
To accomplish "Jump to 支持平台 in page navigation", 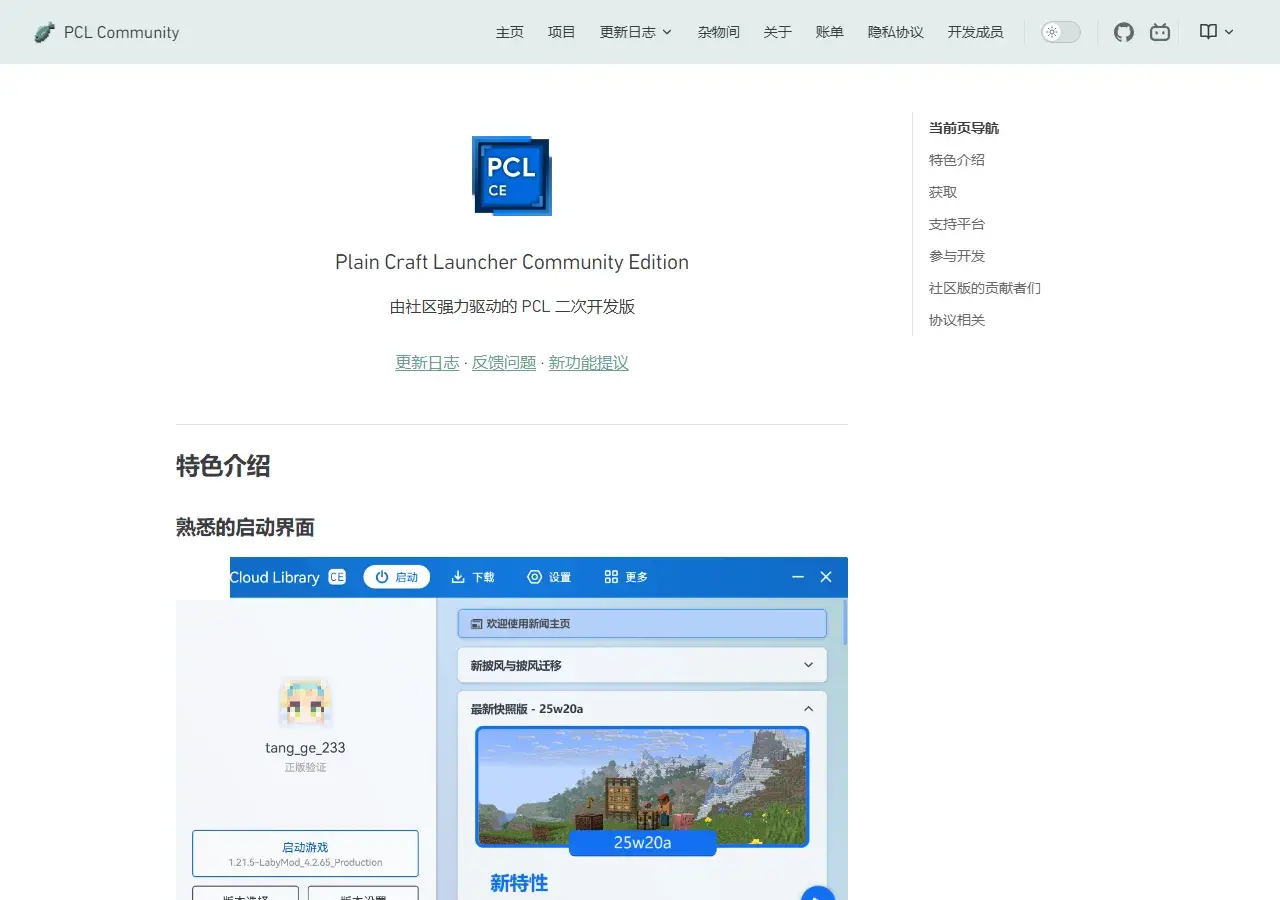I will 957,224.
